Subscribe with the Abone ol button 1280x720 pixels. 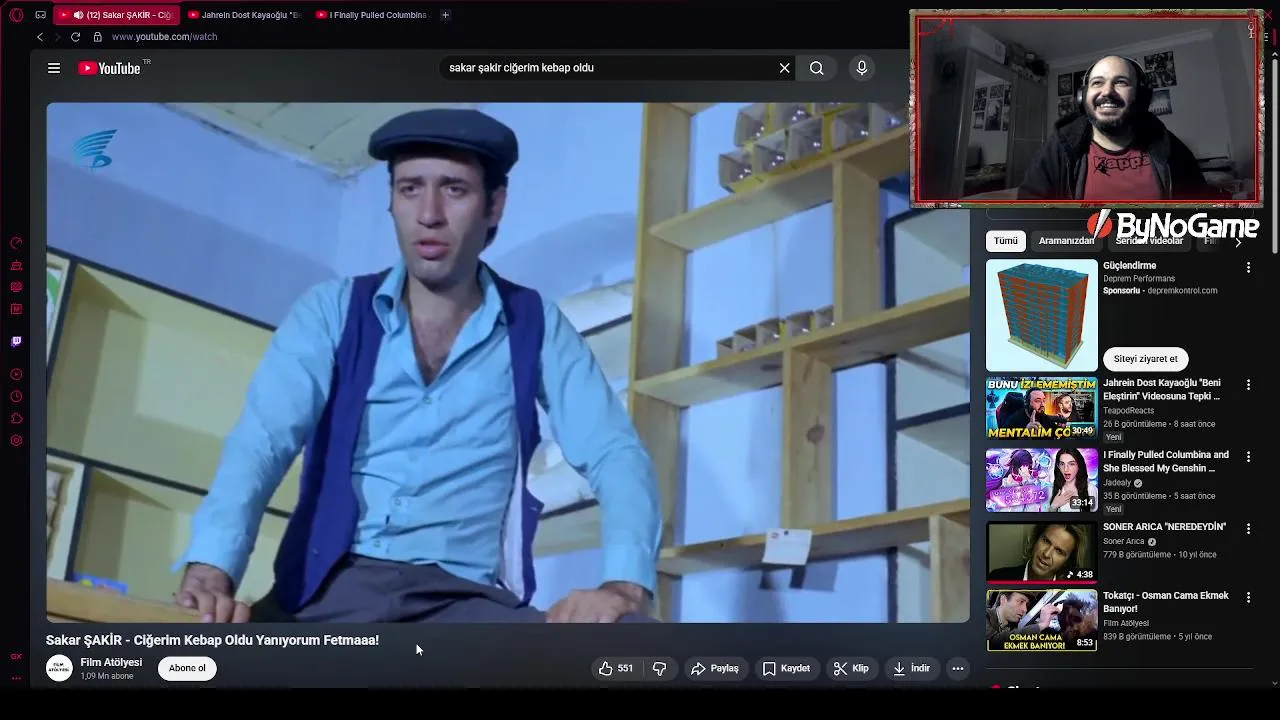(x=187, y=668)
